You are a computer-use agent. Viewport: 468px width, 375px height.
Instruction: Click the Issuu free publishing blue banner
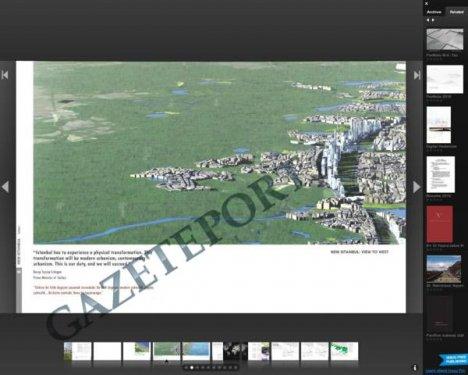[x=453, y=360]
